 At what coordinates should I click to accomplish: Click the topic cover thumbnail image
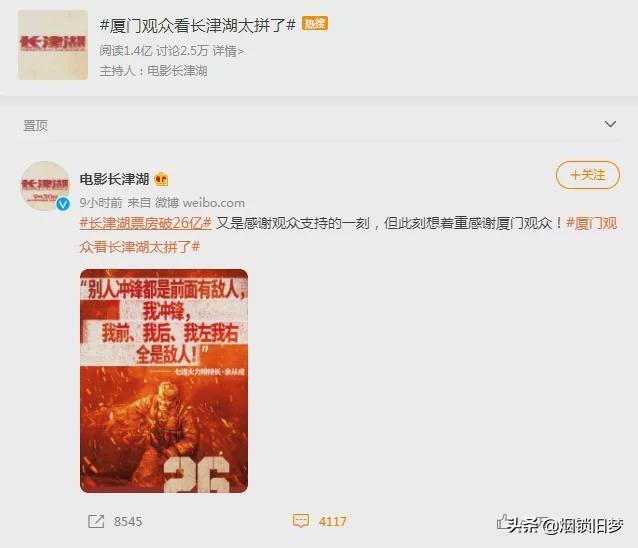53,45
